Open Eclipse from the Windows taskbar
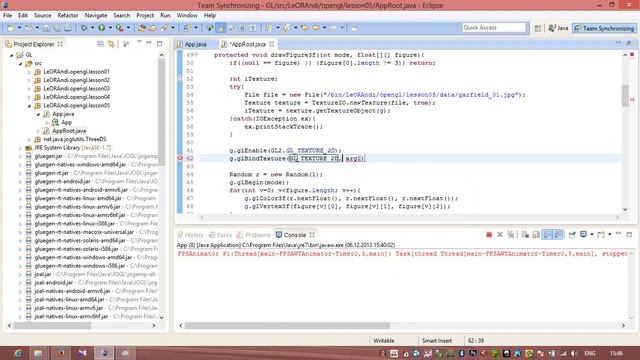This screenshot has width=640, height=360. pyautogui.click(x=104, y=353)
